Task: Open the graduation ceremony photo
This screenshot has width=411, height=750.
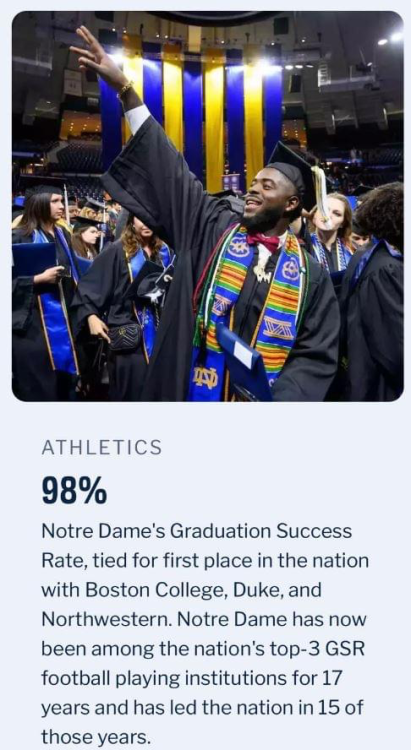Action: (x=207, y=206)
